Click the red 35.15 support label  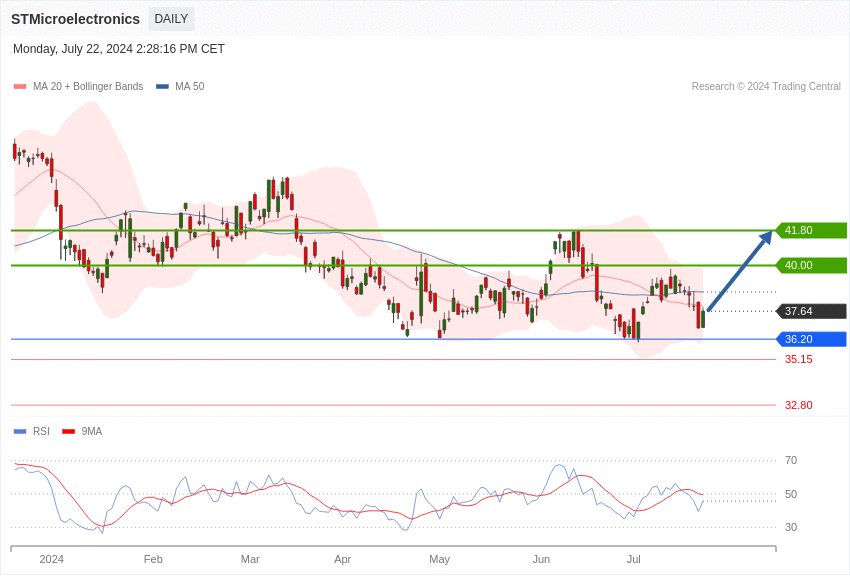798,359
